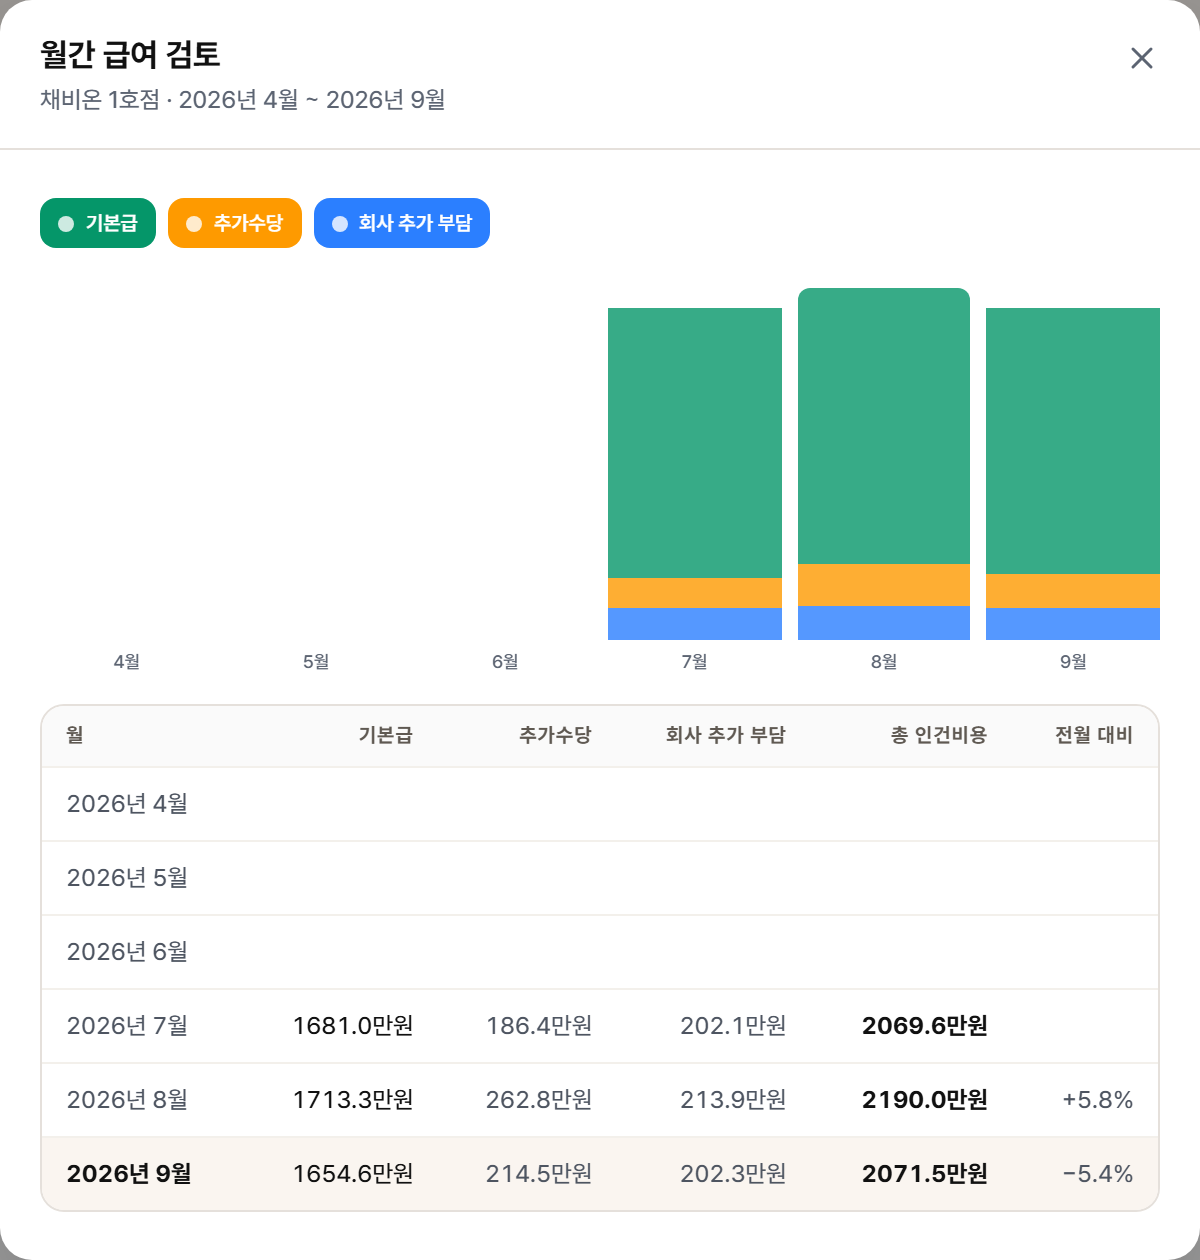Click the 2071.5만원 total cost cell
This screenshot has height=1260, width=1200.
coord(925,1174)
